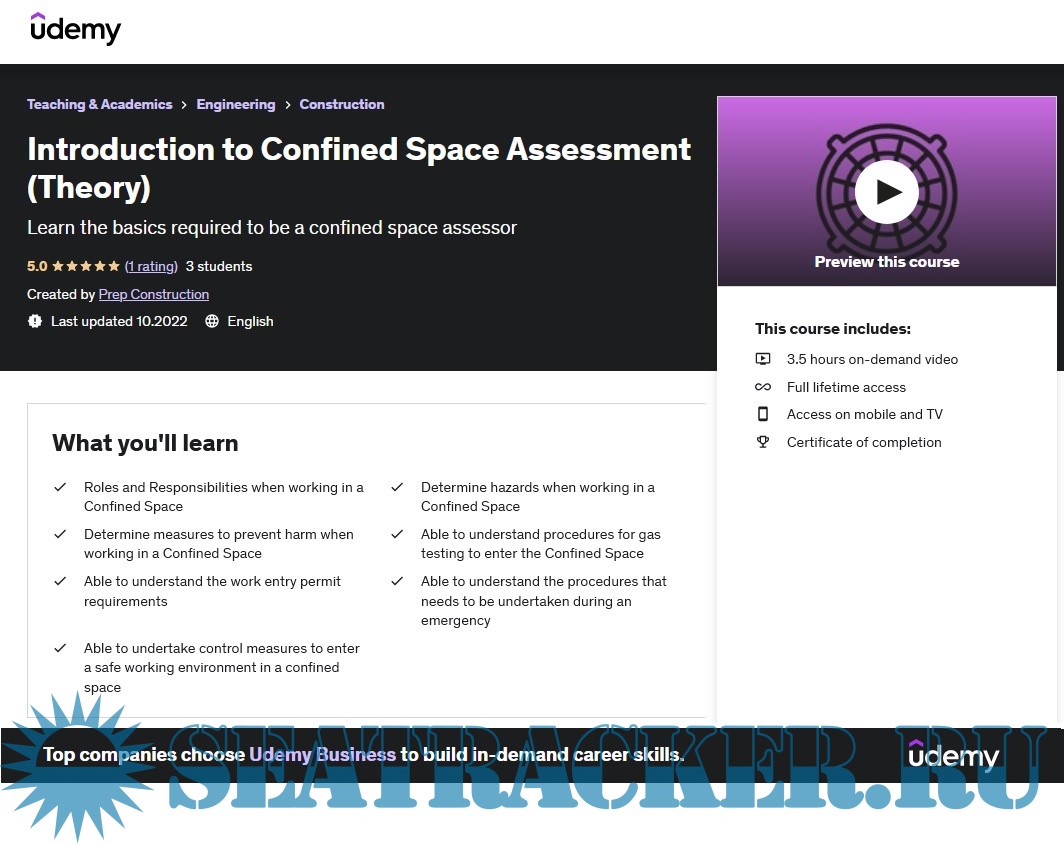Screen dimensions: 1064x845
Task: Click the infinity icon for lifetime access
Action: [763, 387]
